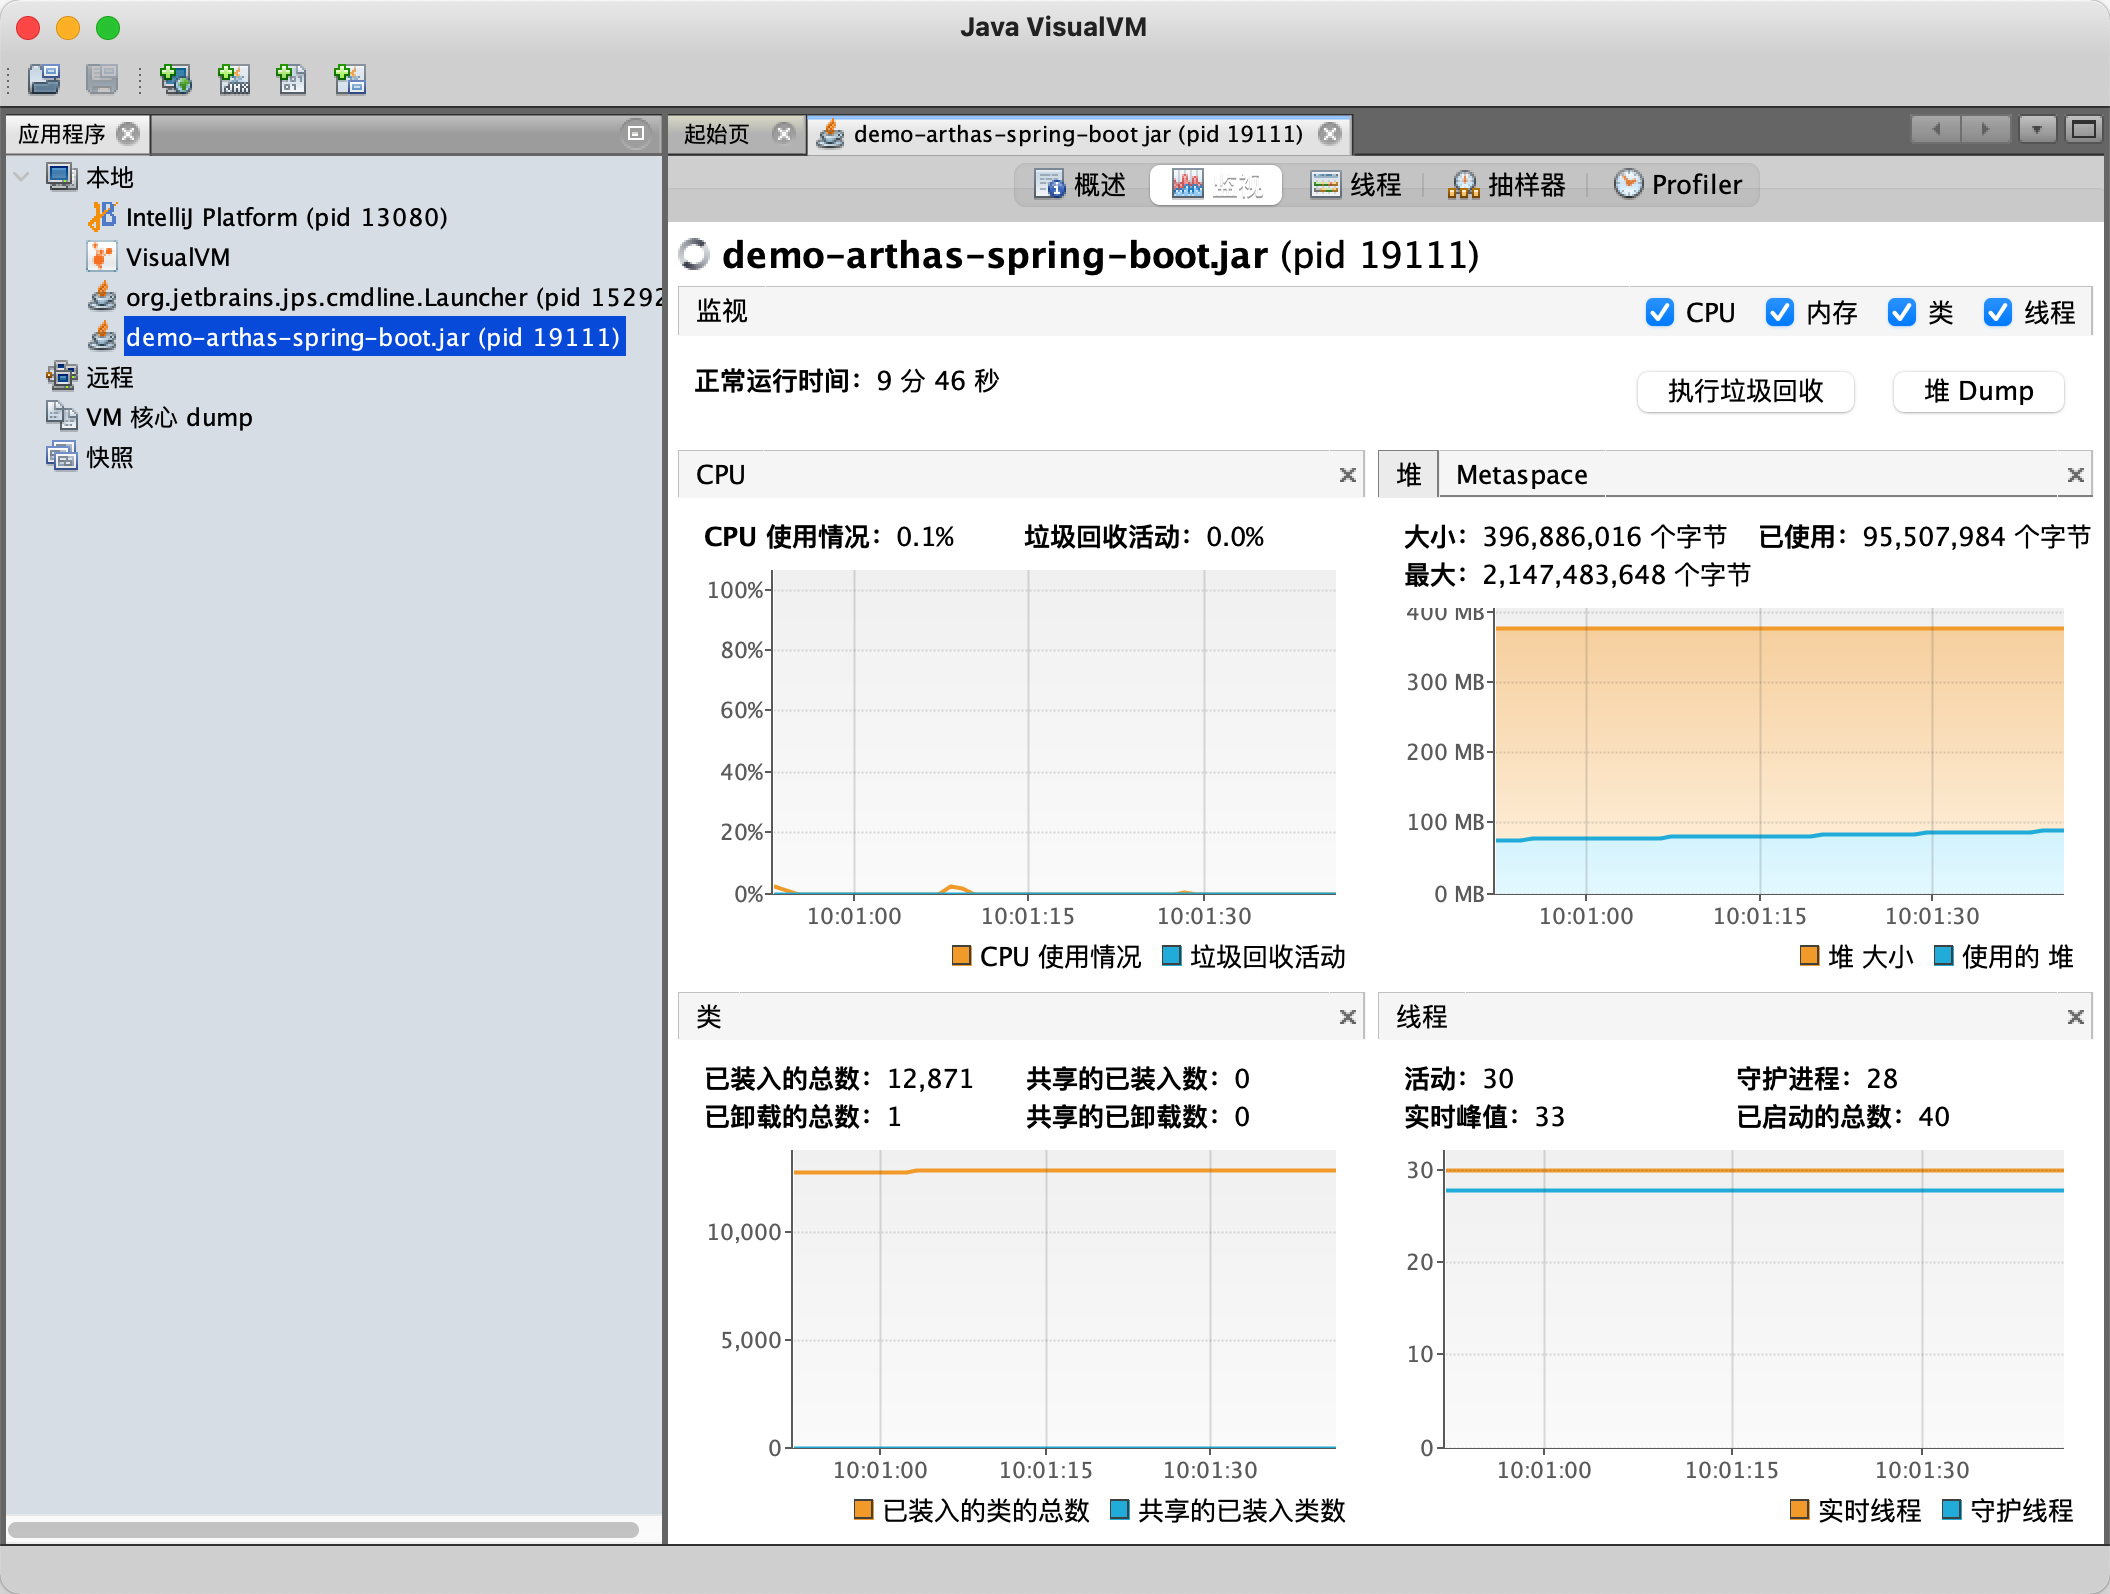Image resolution: width=2110 pixels, height=1594 pixels.
Task: Select org.jetbrains.jps.cmdline.Launcher entry
Action: click(394, 297)
